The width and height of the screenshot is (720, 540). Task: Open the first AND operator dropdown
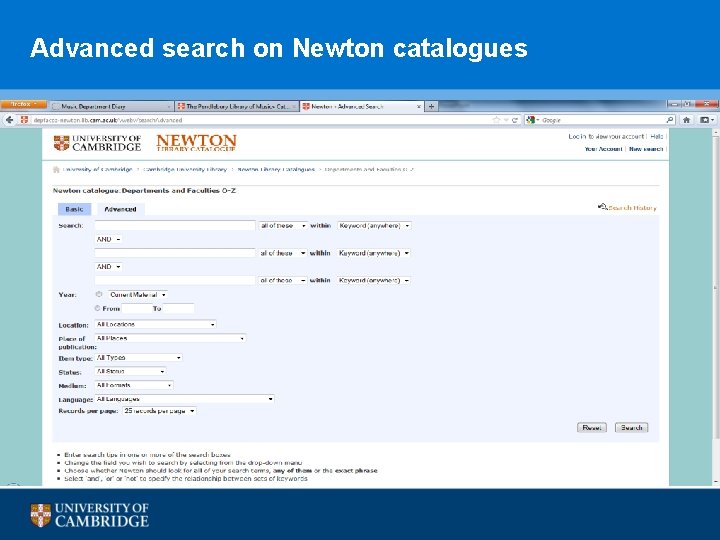(108, 239)
